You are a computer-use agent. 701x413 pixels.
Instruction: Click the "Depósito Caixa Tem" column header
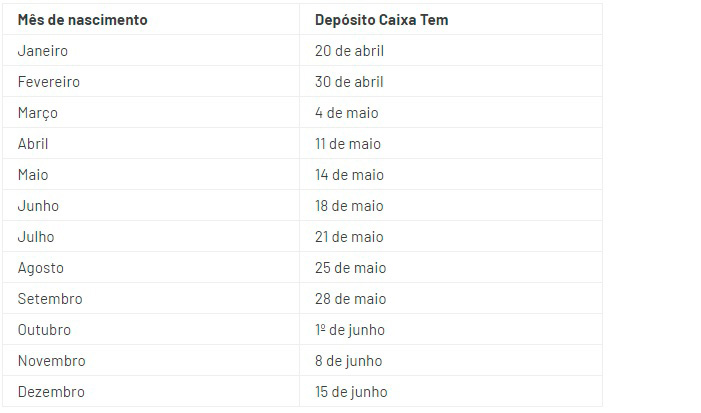pos(451,20)
